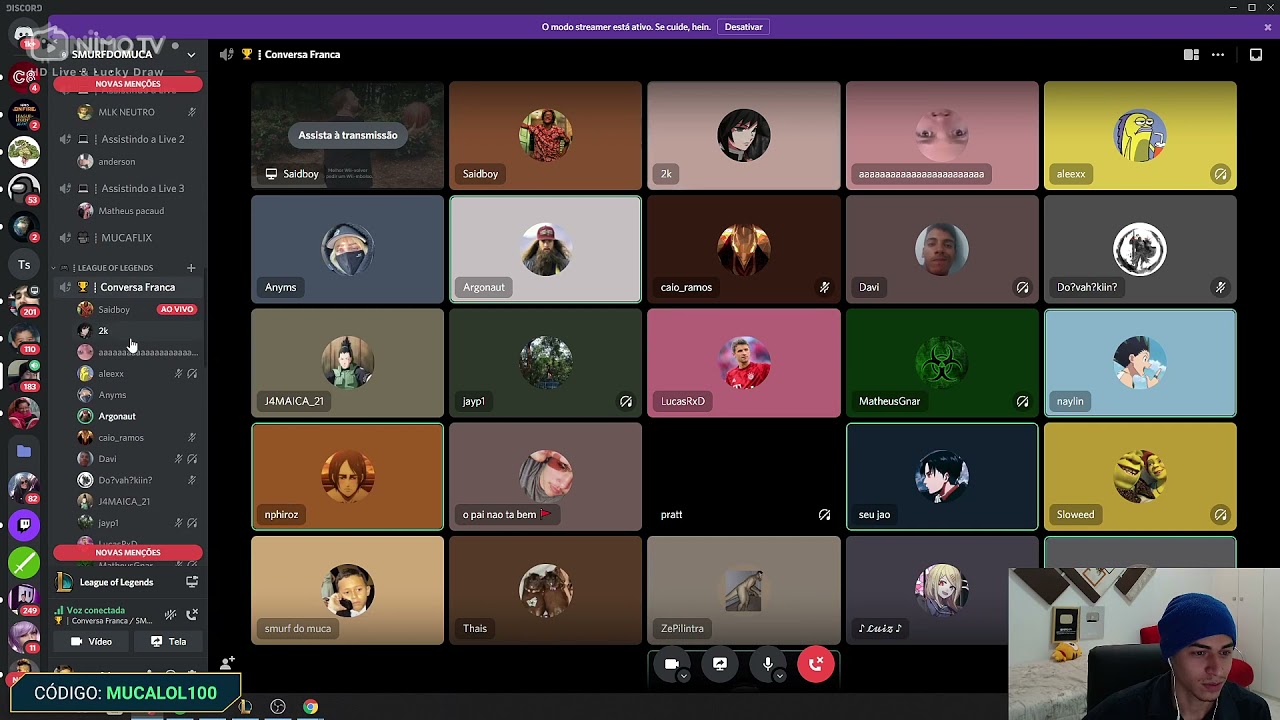Select Anyms participant tile
This screenshot has height=720, width=1280.
347,249
